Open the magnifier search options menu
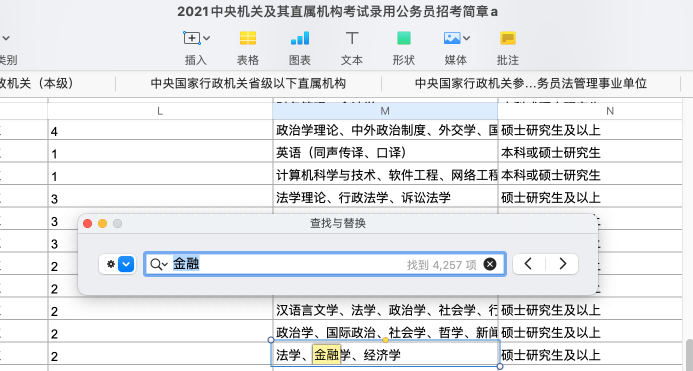The width and height of the screenshot is (693, 371). pyautogui.click(x=159, y=264)
